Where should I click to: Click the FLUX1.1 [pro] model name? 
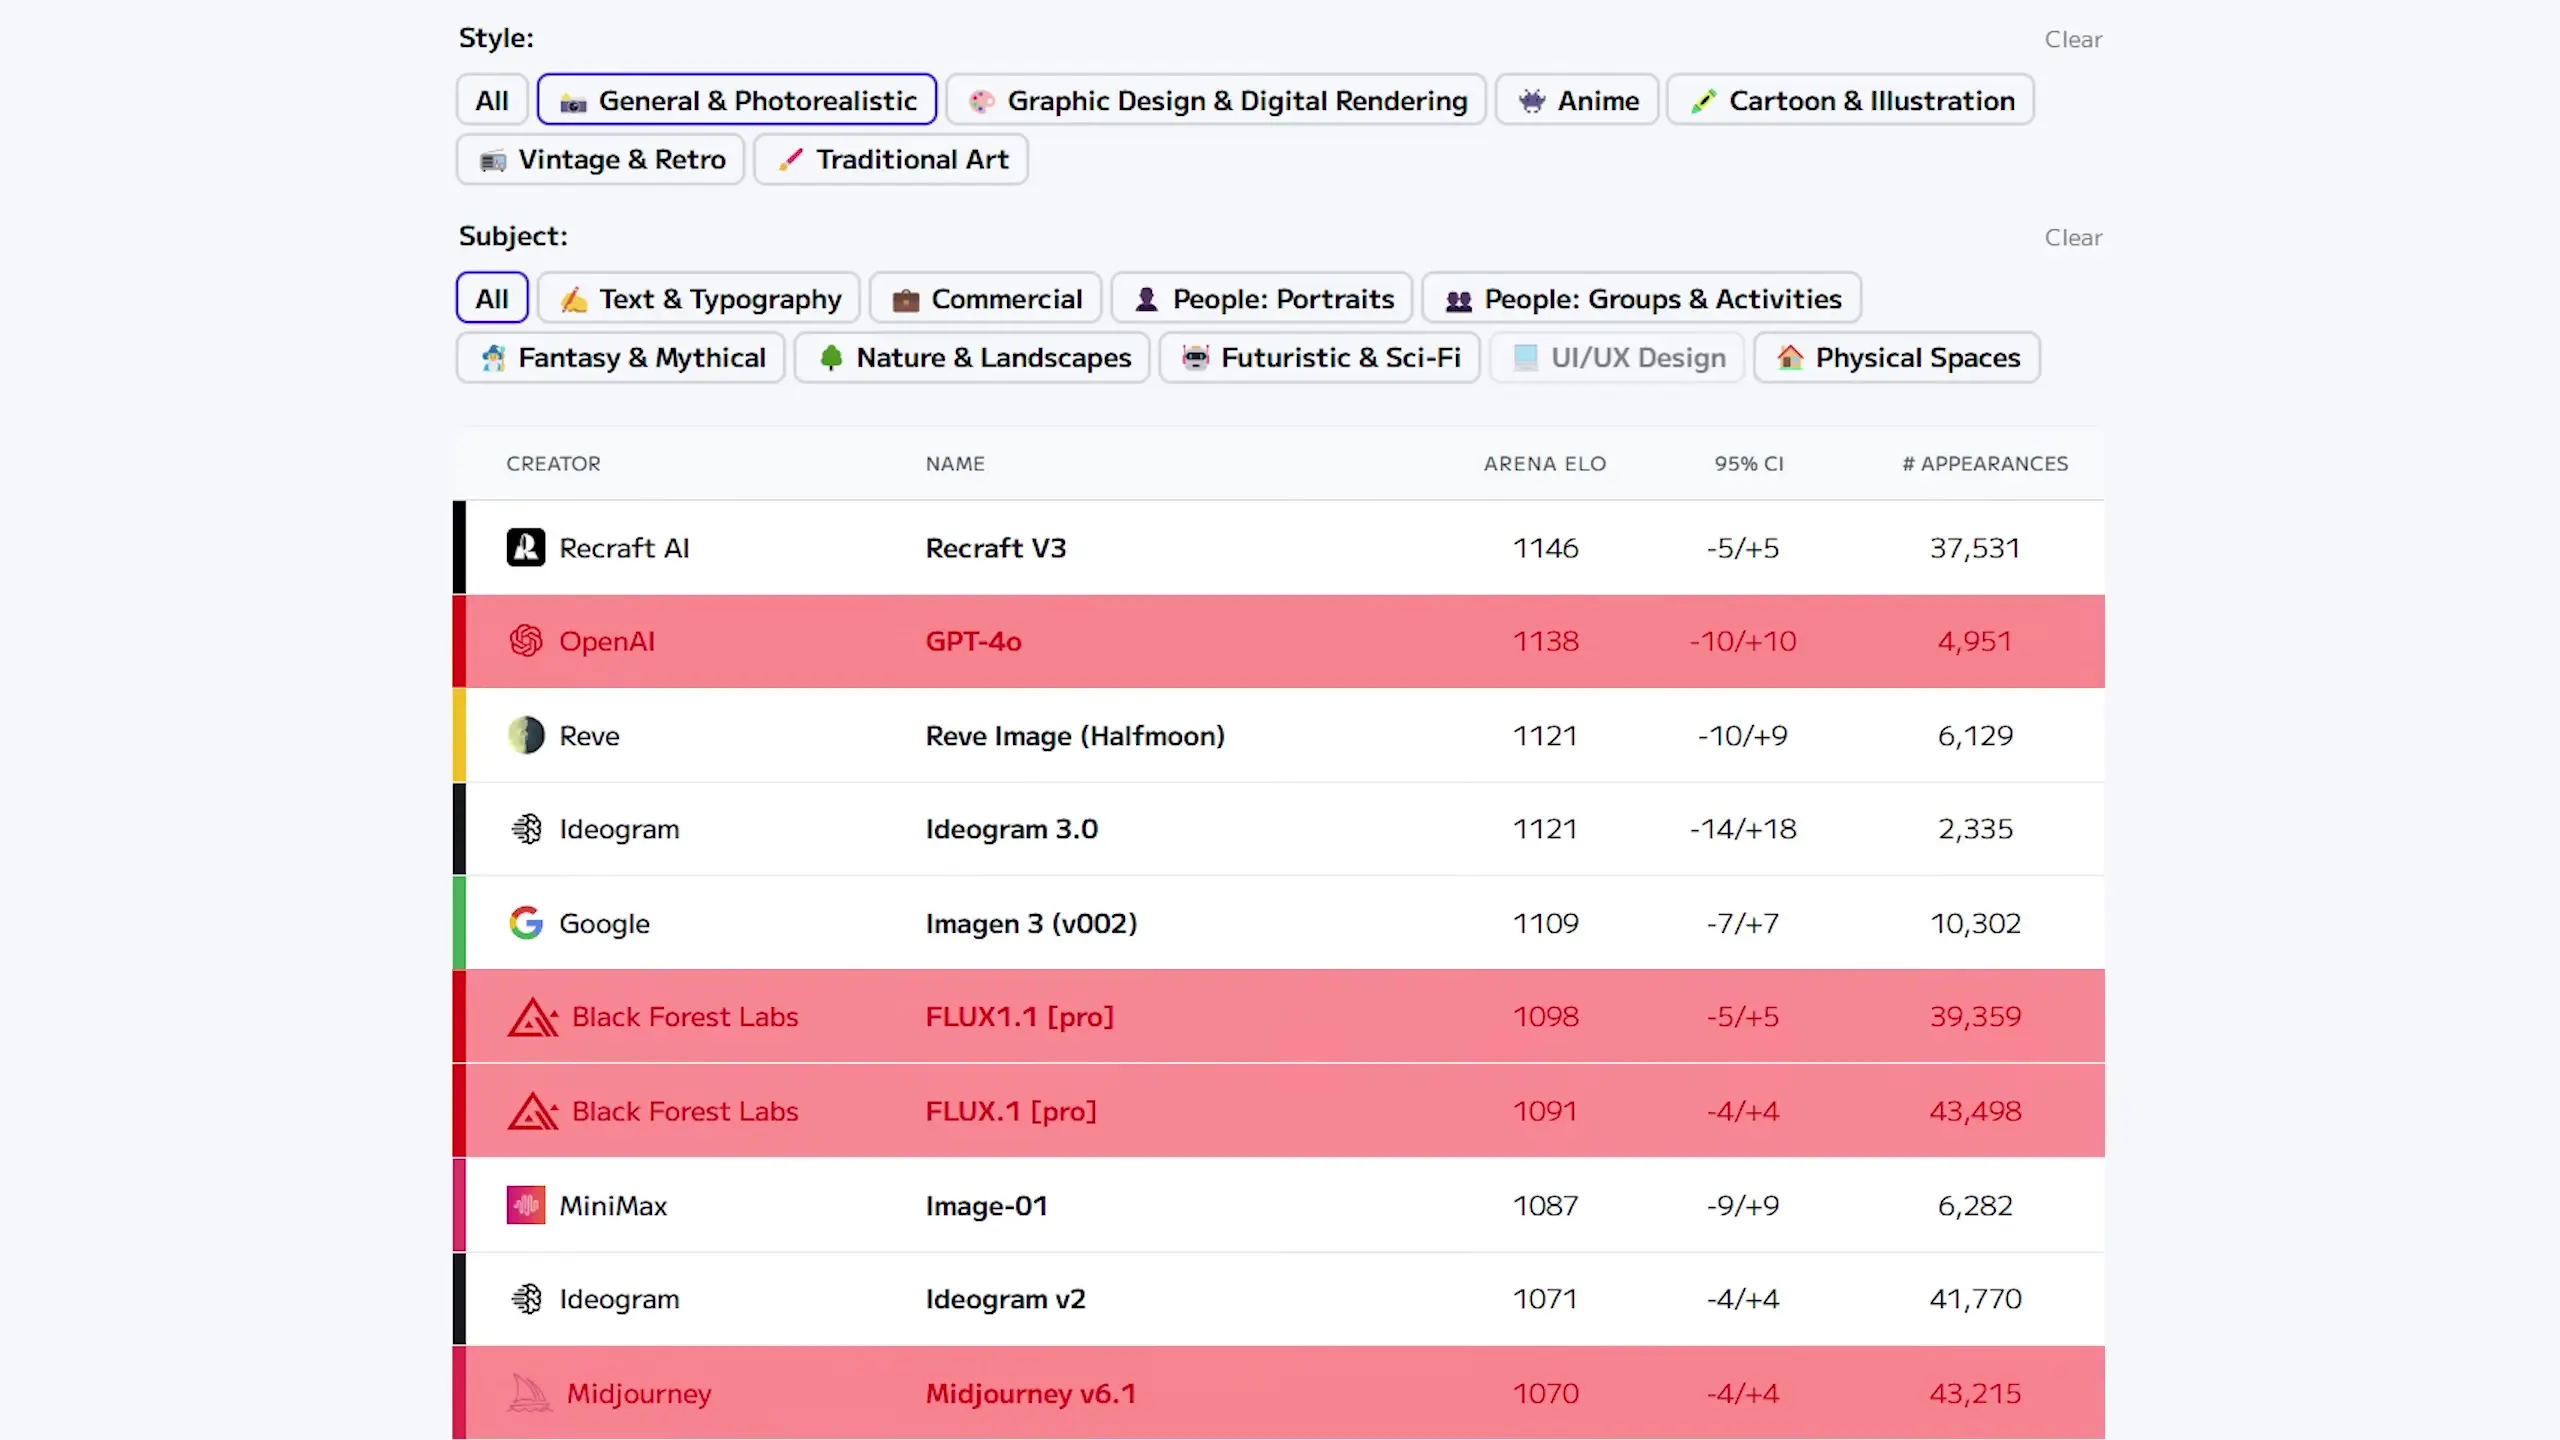pyautogui.click(x=1019, y=1017)
